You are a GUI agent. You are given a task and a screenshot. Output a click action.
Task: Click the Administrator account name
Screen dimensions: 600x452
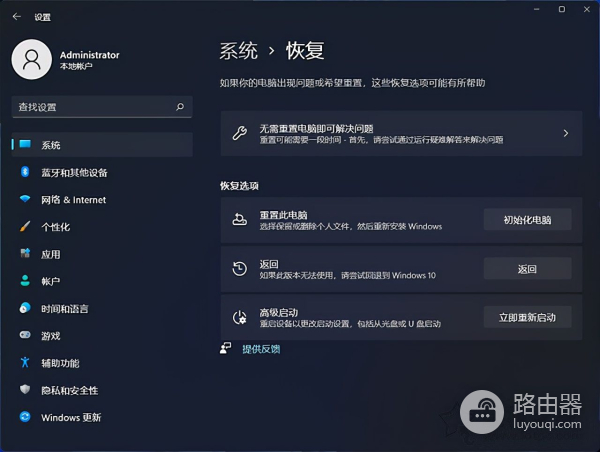point(90,55)
